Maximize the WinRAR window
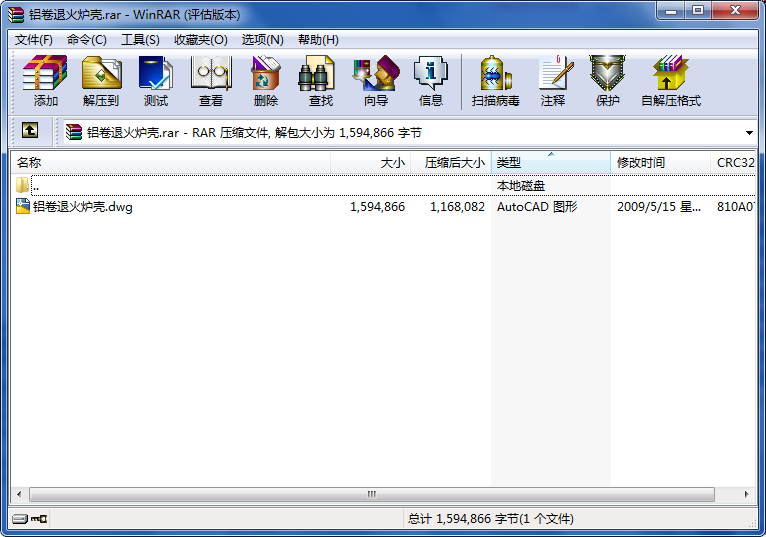The width and height of the screenshot is (766, 537). 698,11
